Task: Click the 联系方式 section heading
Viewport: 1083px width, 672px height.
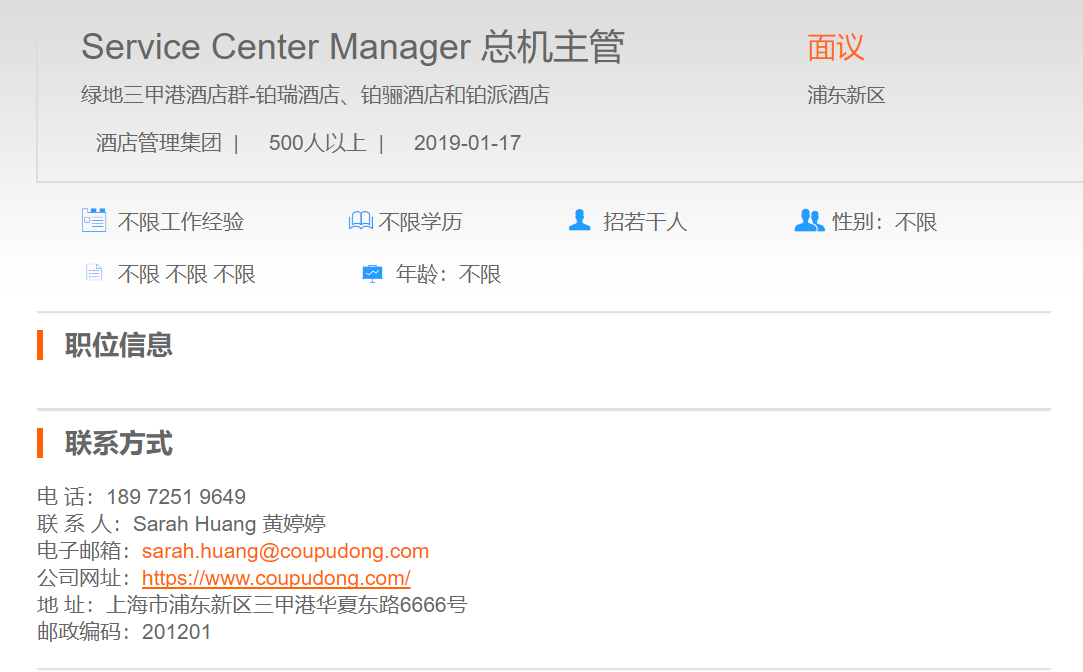Action: tap(118, 443)
